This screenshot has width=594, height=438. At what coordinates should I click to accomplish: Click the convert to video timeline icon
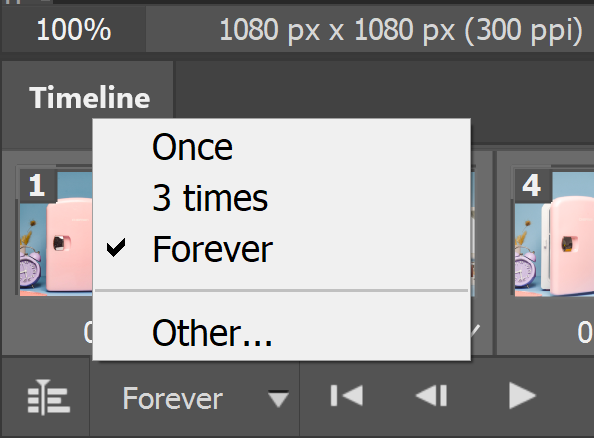(49, 397)
